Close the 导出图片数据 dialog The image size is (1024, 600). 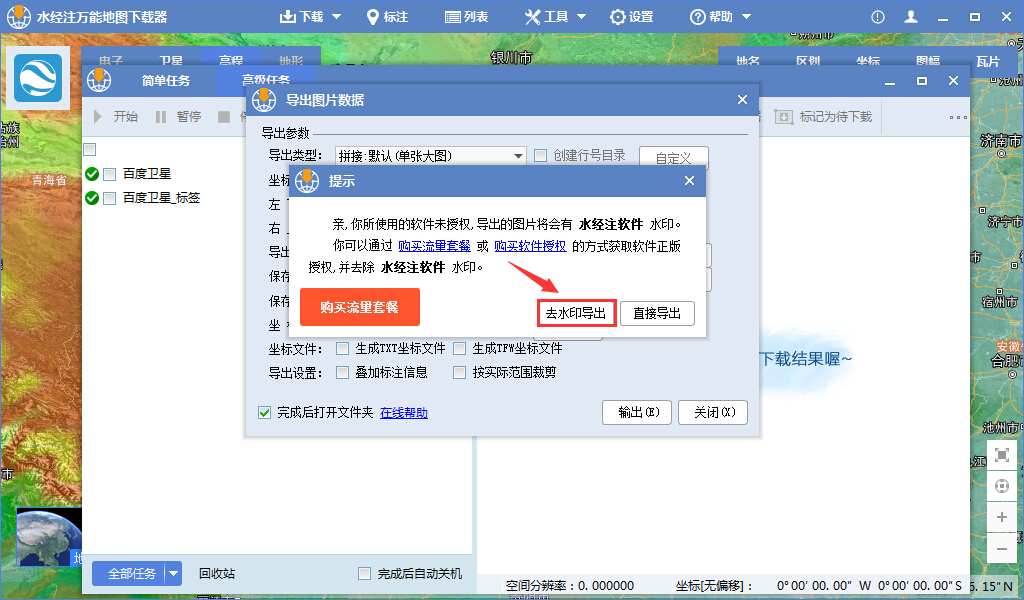pos(743,100)
